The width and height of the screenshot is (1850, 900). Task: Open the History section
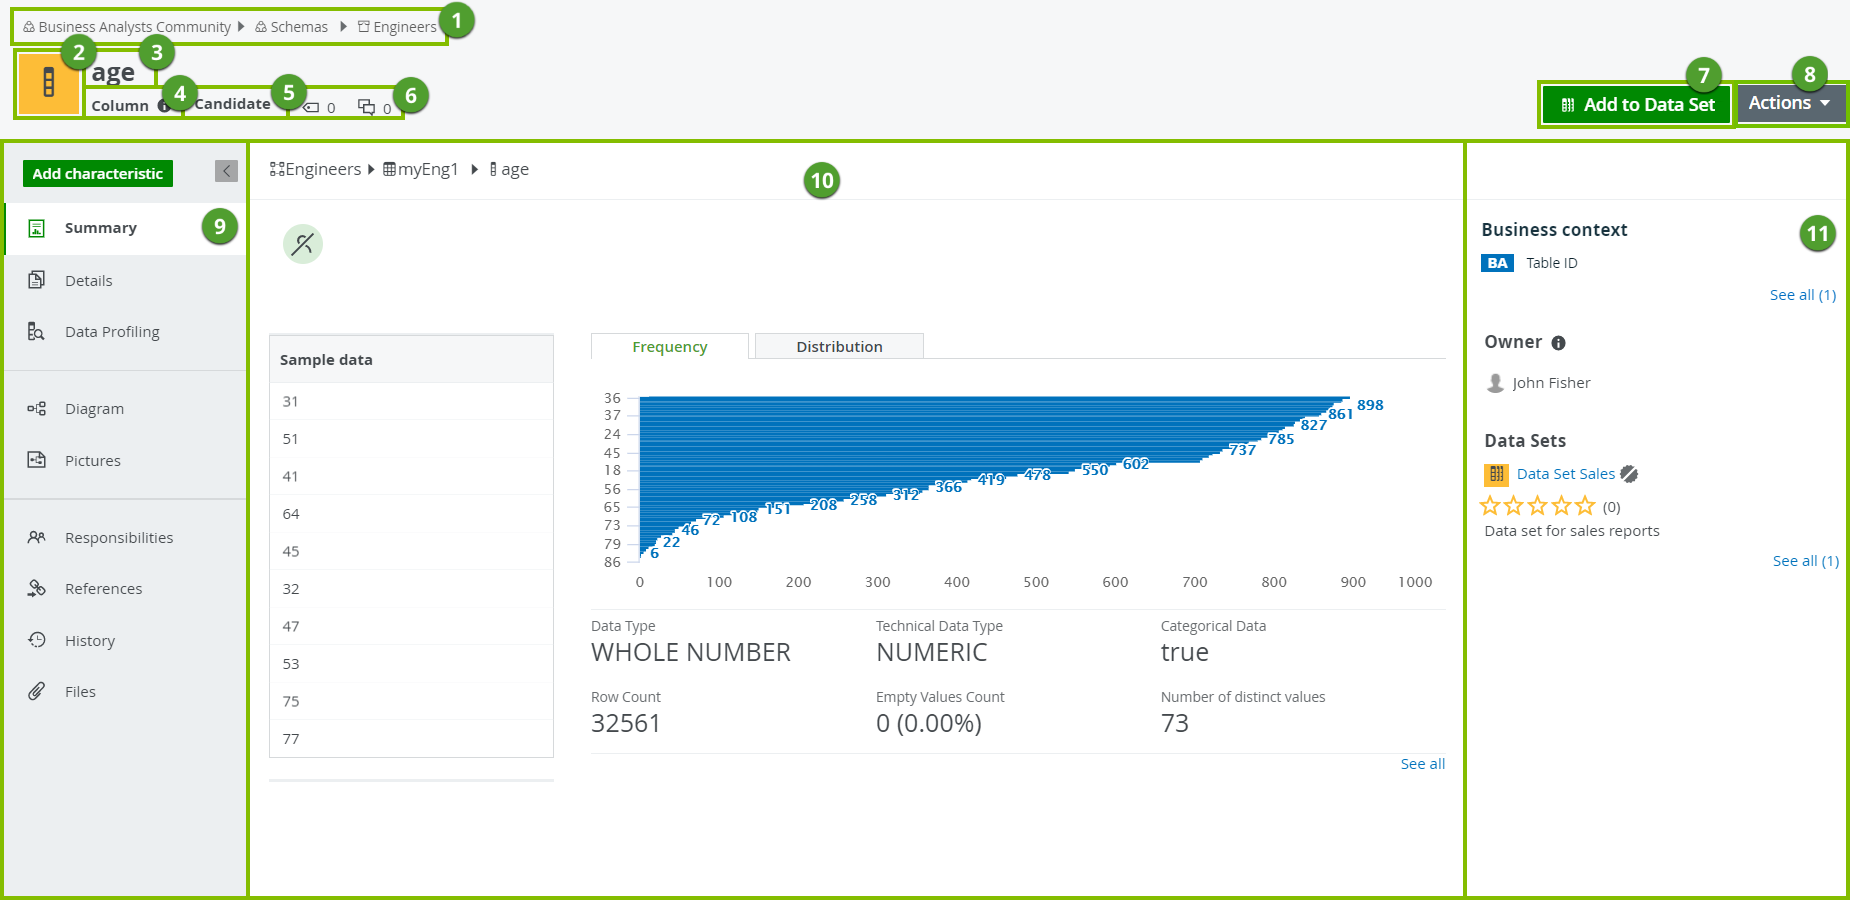[90, 641]
